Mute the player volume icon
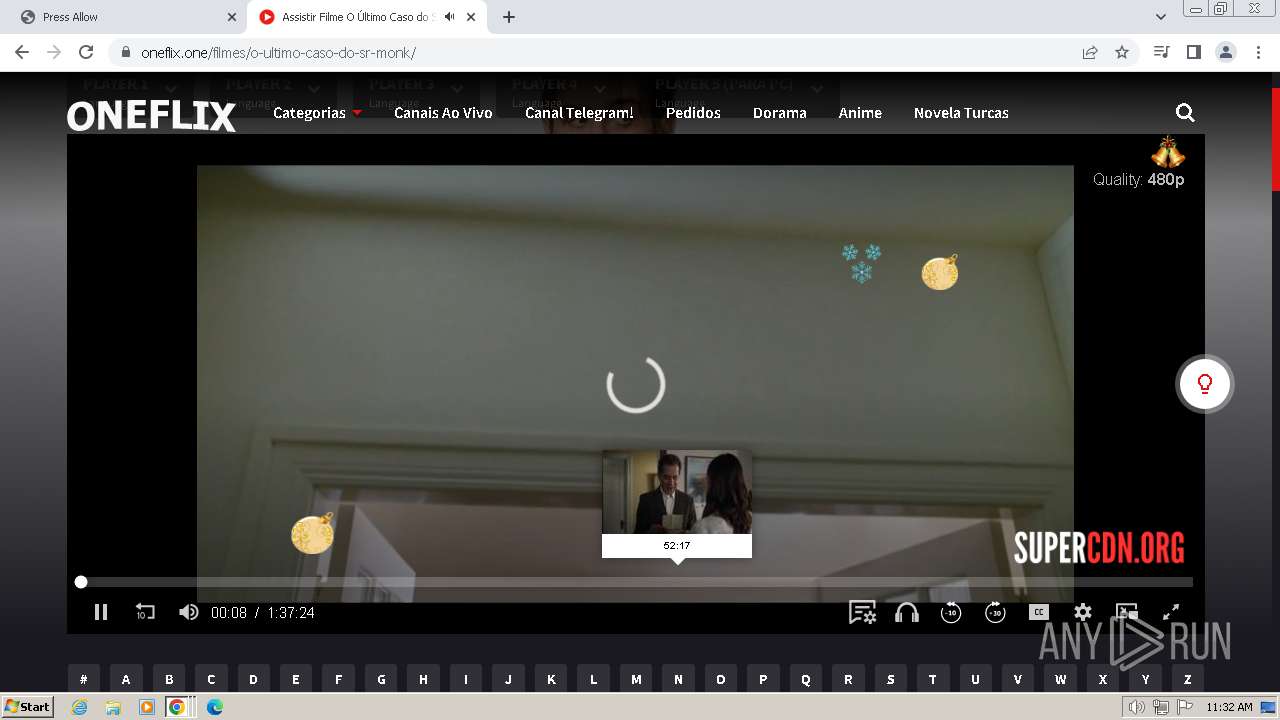The width and height of the screenshot is (1280, 720). point(188,612)
